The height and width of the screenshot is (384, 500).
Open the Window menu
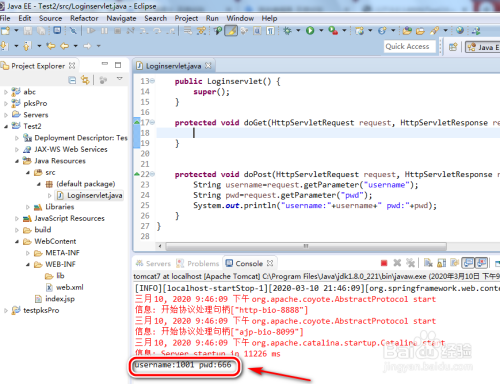click(x=240, y=18)
